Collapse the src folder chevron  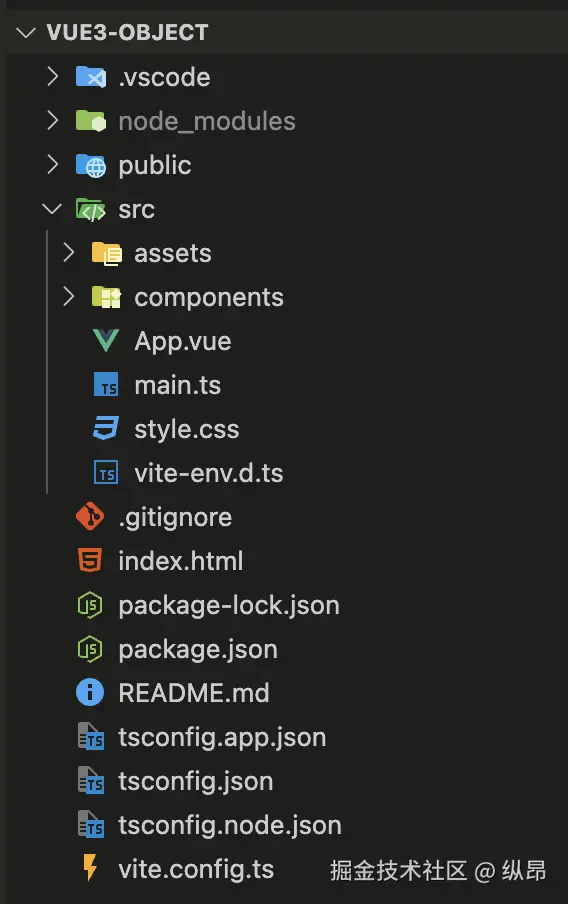pos(52,209)
